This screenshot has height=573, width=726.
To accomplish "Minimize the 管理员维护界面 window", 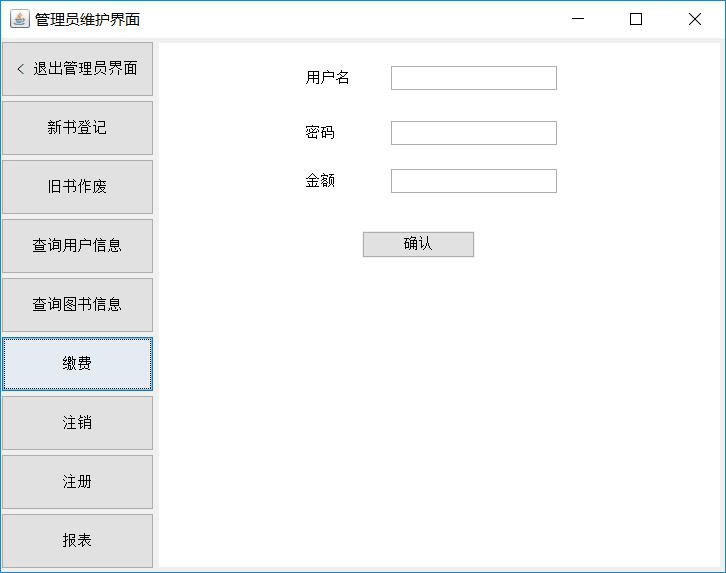I will (x=577, y=19).
